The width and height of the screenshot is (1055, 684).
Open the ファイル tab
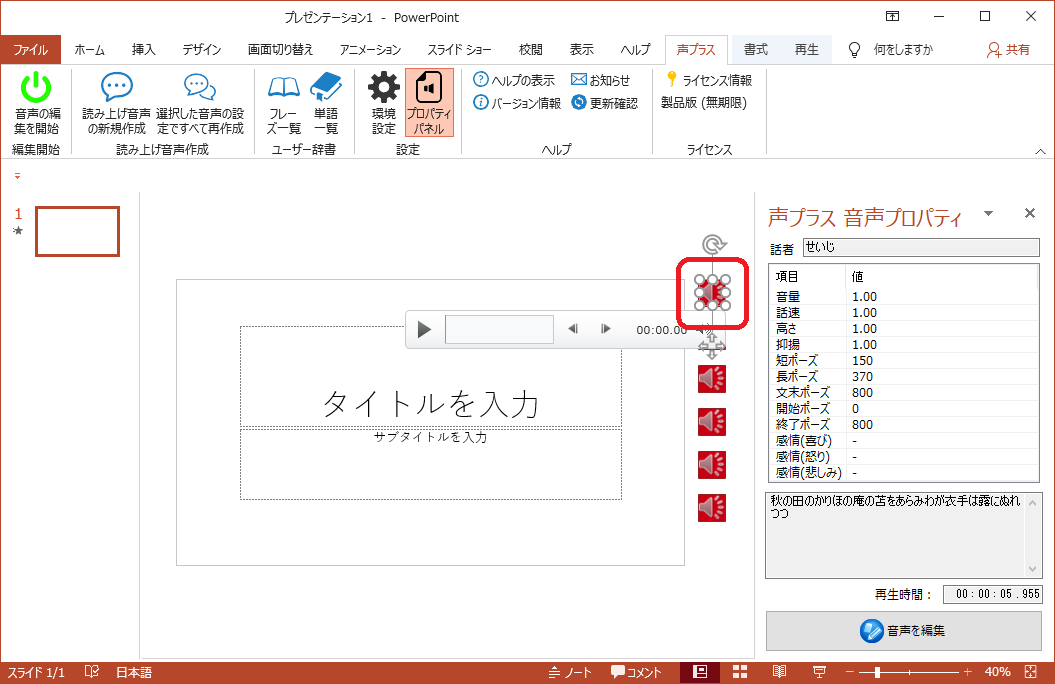tap(30, 50)
